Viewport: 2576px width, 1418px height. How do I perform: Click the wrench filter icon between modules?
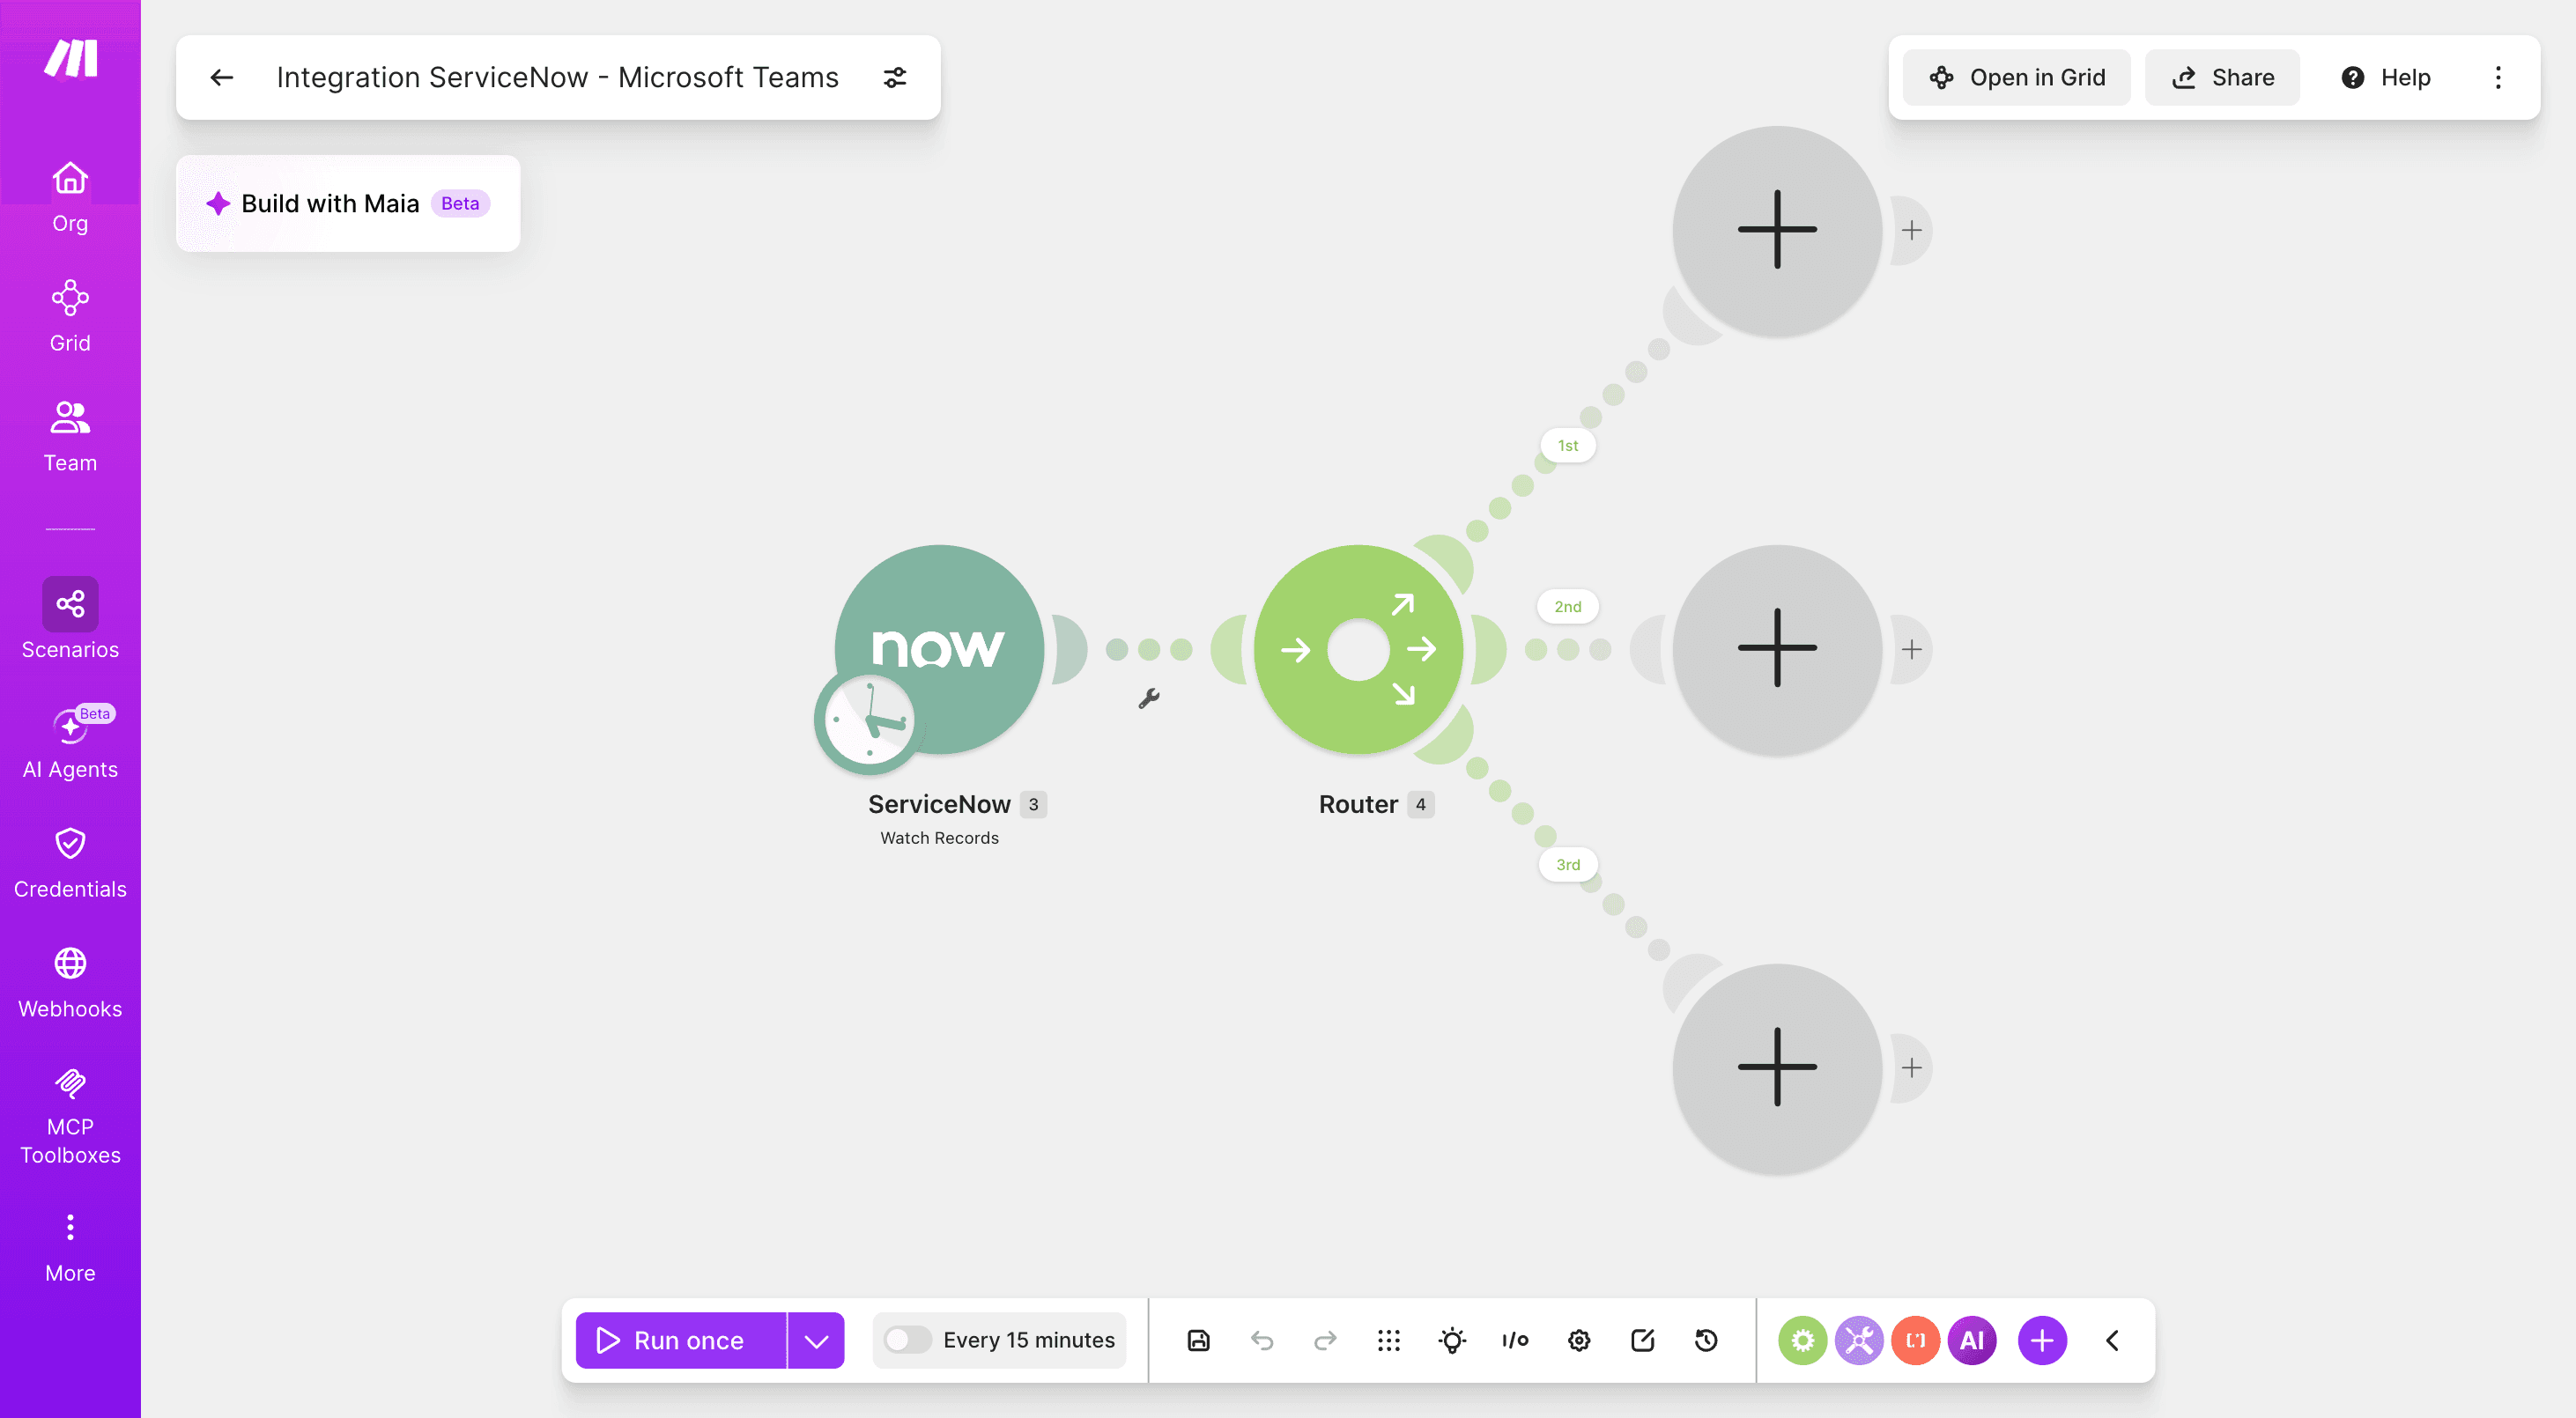coord(1149,698)
